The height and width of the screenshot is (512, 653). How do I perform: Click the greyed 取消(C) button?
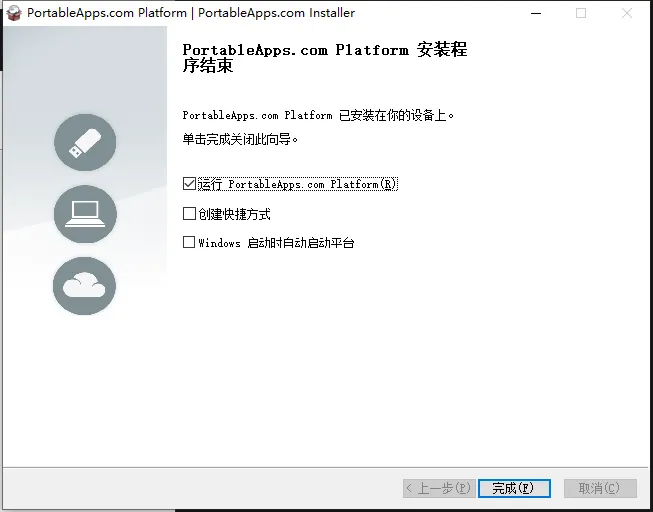(600, 488)
